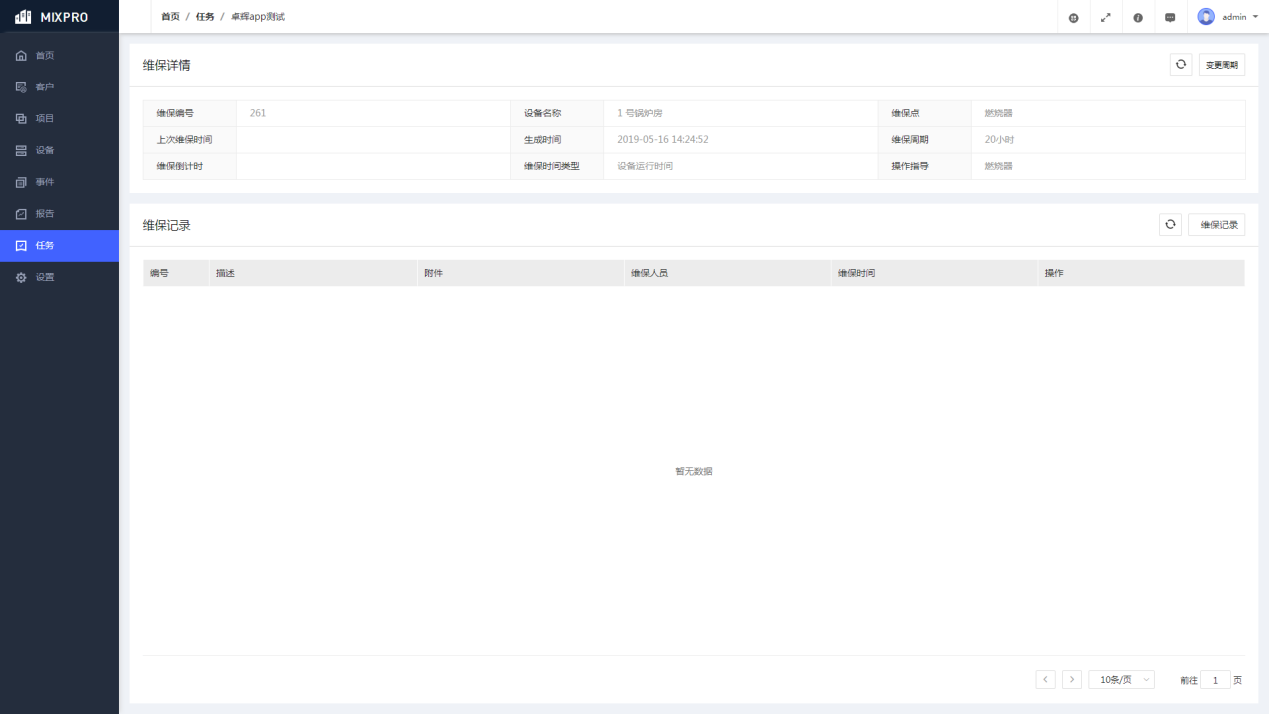Open 设置 in the sidebar
This screenshot has width=1269, height=714.
[x=45, y=277]
